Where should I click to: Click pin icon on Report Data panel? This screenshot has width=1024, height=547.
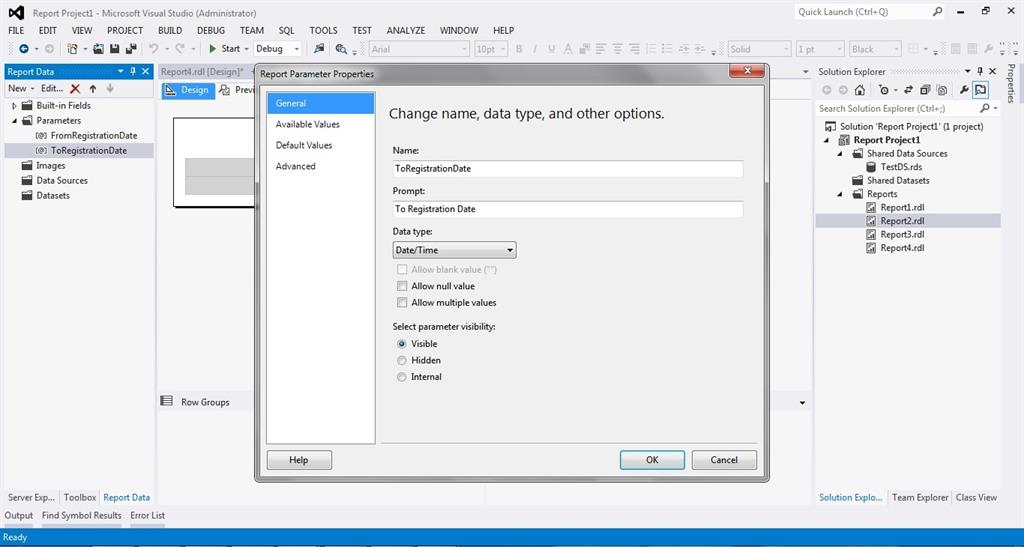point(133,72)
